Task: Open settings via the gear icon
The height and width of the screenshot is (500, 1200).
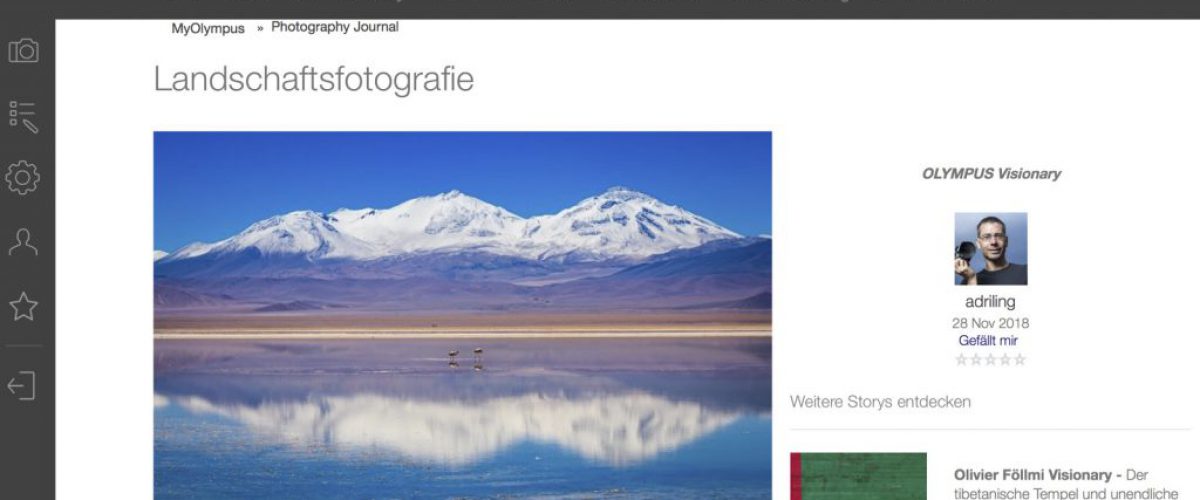Action: pyautogui.click(x=23, y=178)
